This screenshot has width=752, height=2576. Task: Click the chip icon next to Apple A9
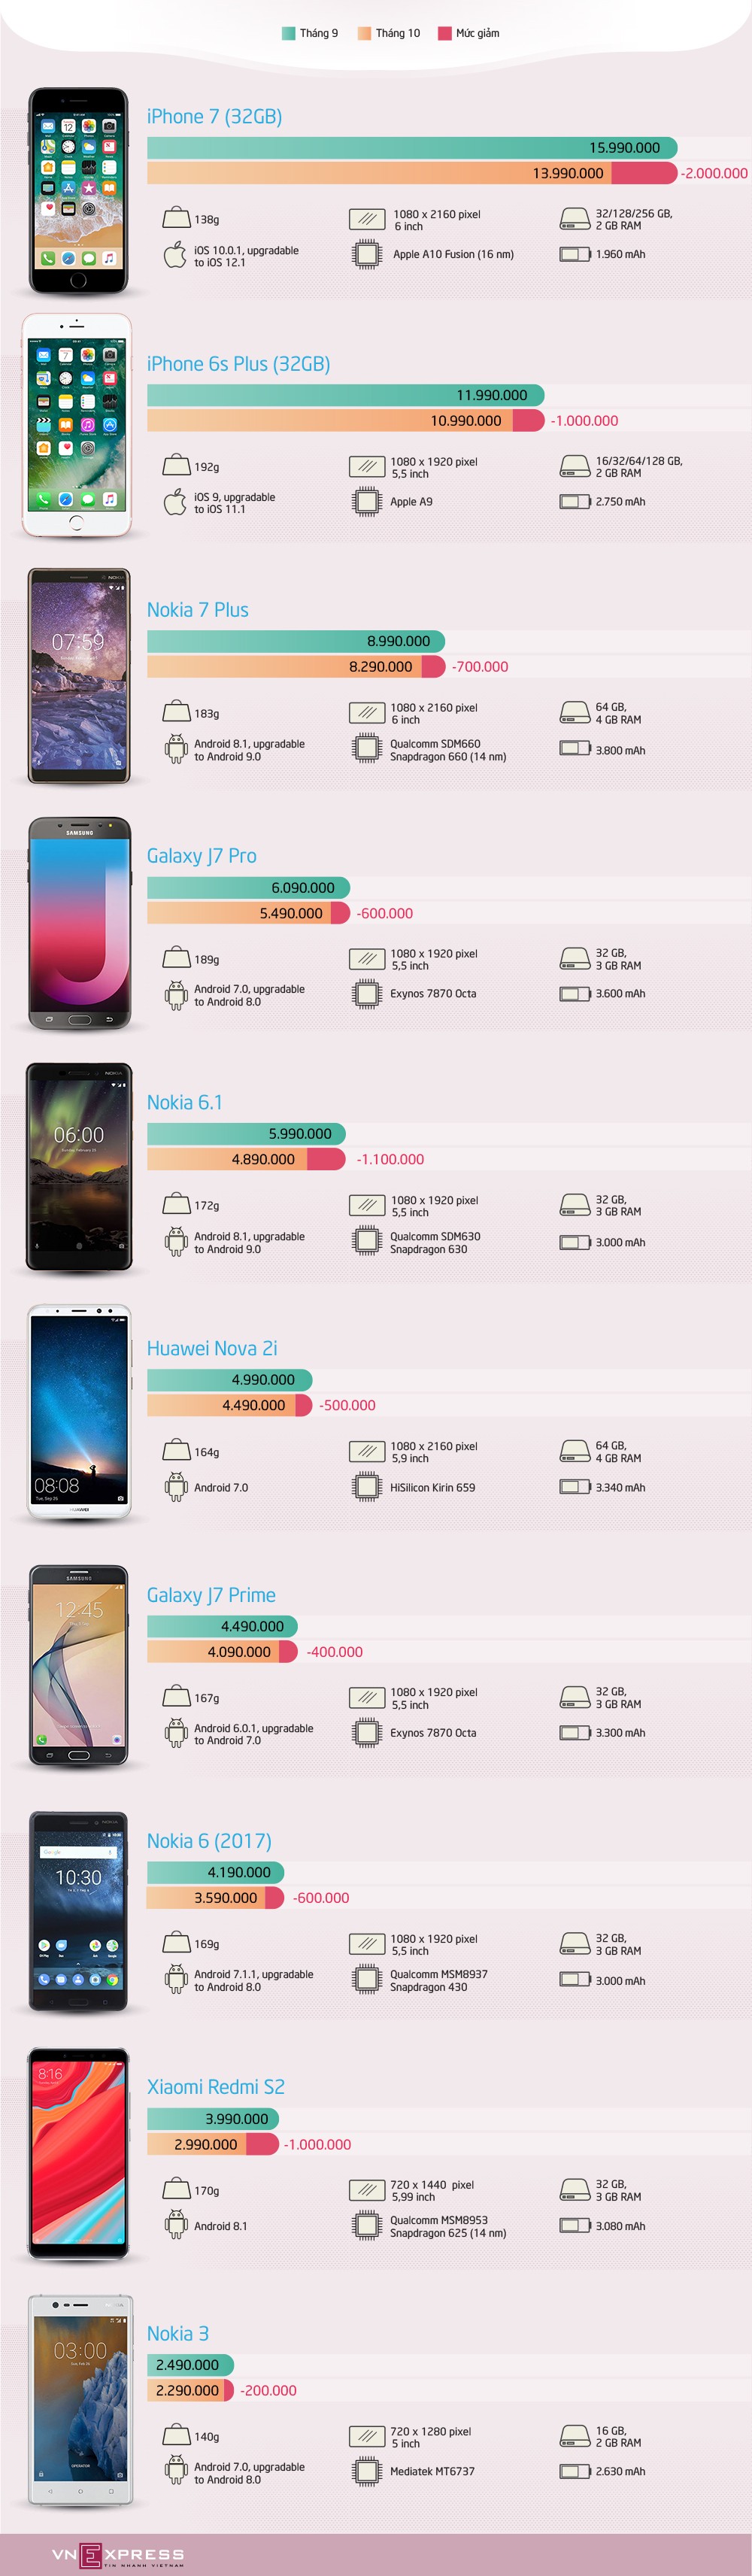tap(367, 501)
